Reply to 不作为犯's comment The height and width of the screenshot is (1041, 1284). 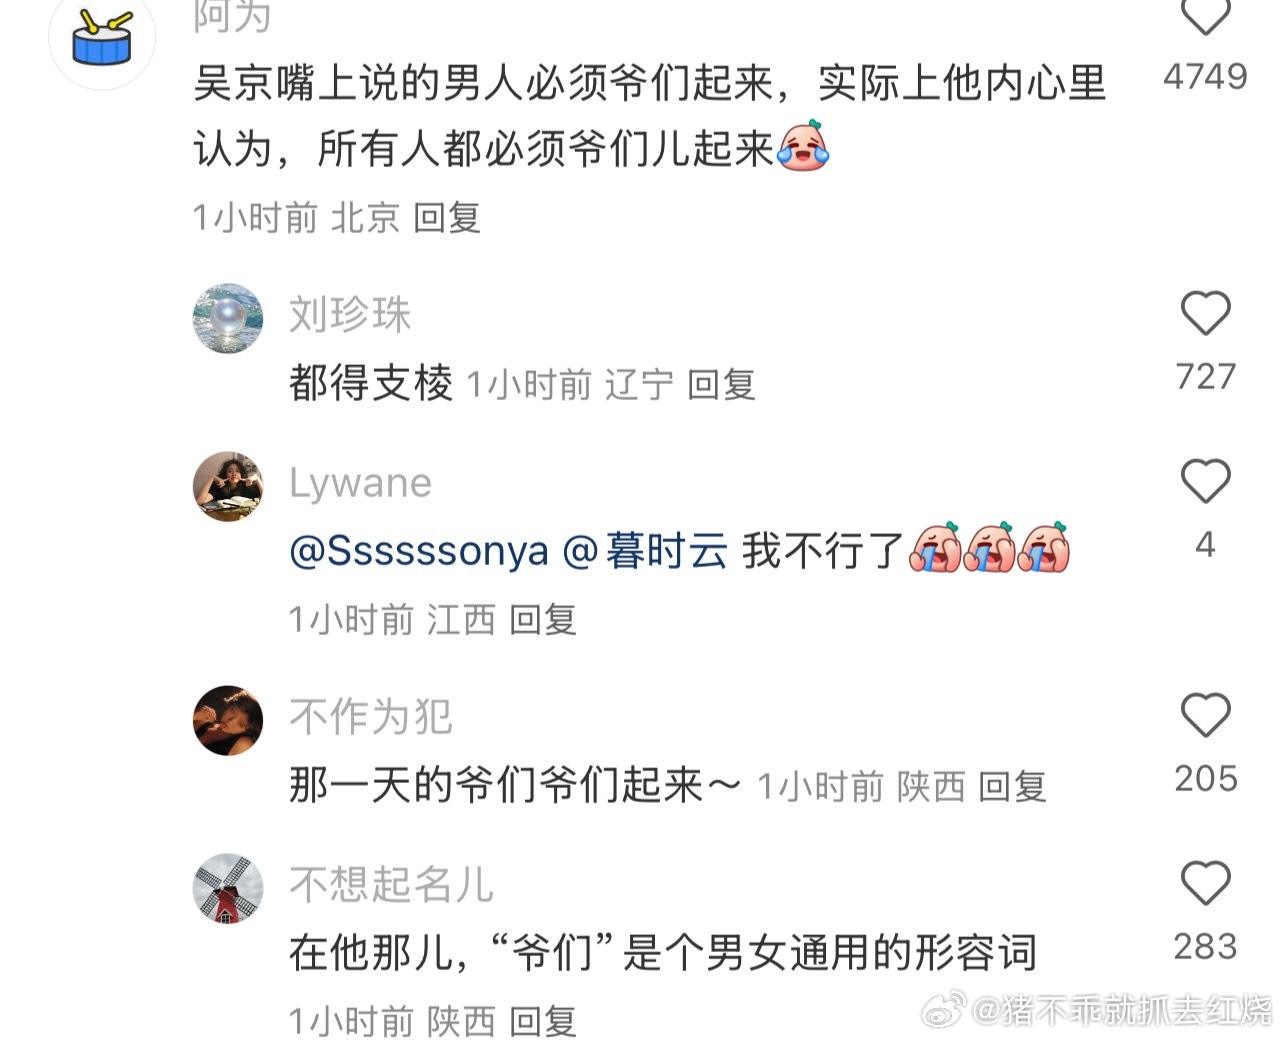pyautogui.click(x=1012, y=786)
